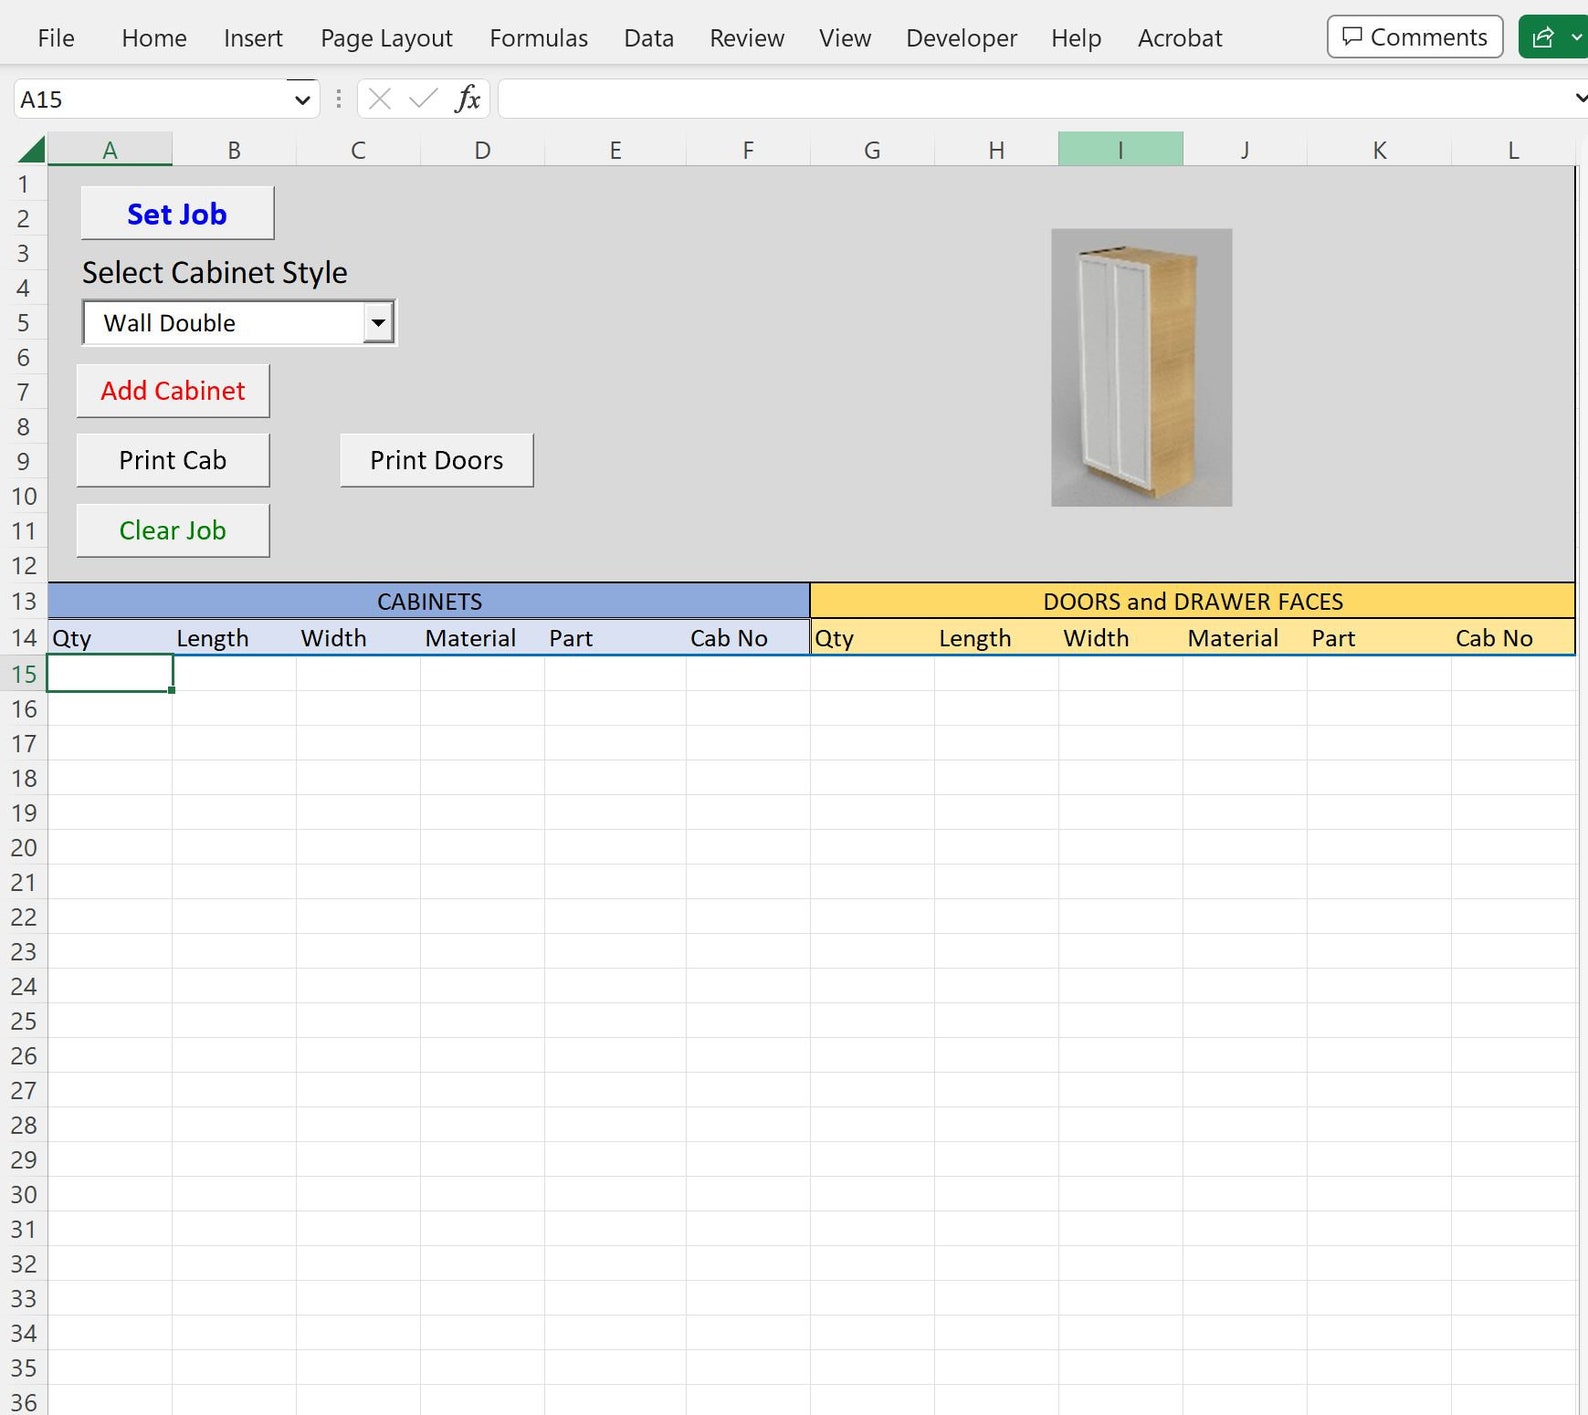Click the Cab No cell in column L
Viewport: 1588px width, 1415px height.
coord(1513,638)
